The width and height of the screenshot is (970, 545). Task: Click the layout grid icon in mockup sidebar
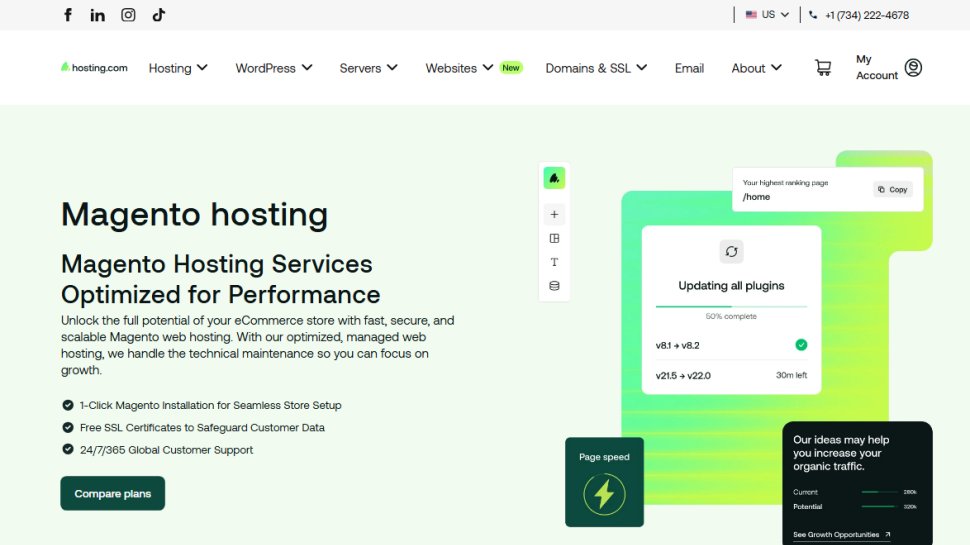554,238
